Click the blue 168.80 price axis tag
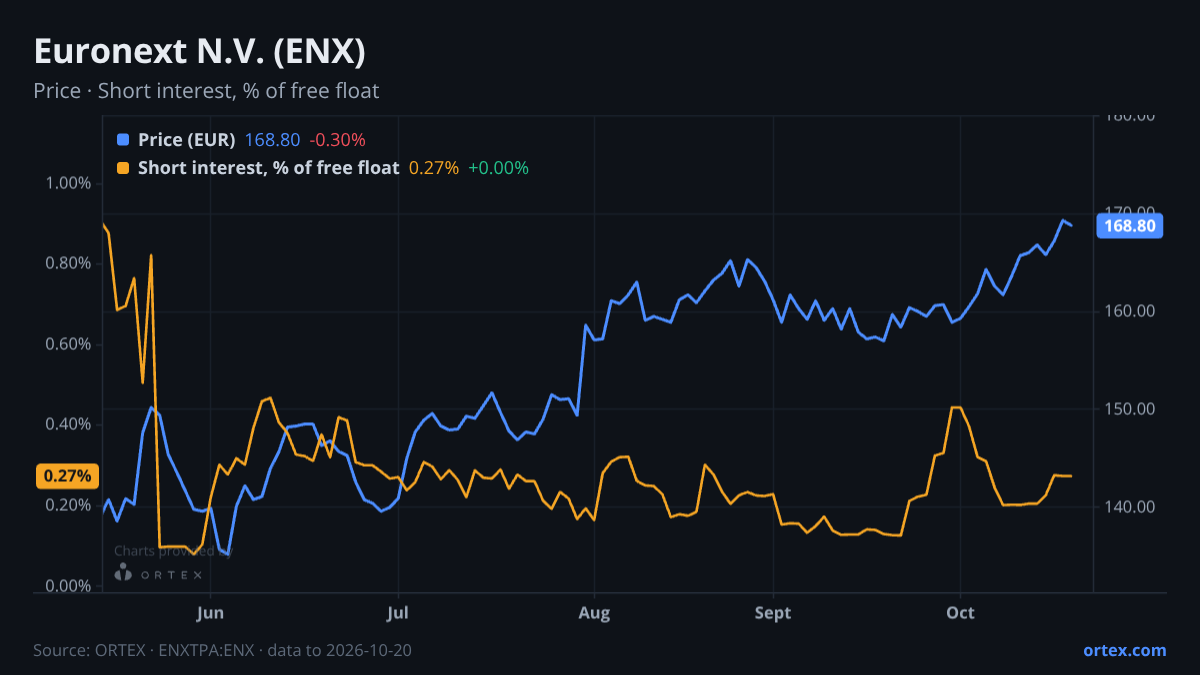 [1130, 226]
